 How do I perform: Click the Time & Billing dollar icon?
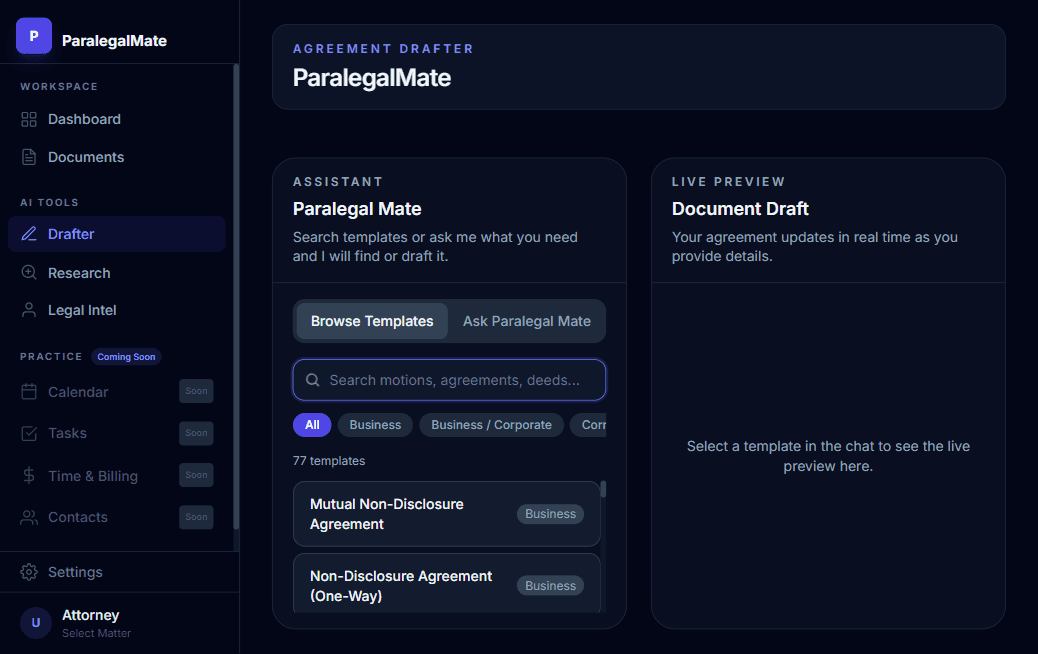coord(28,475)
